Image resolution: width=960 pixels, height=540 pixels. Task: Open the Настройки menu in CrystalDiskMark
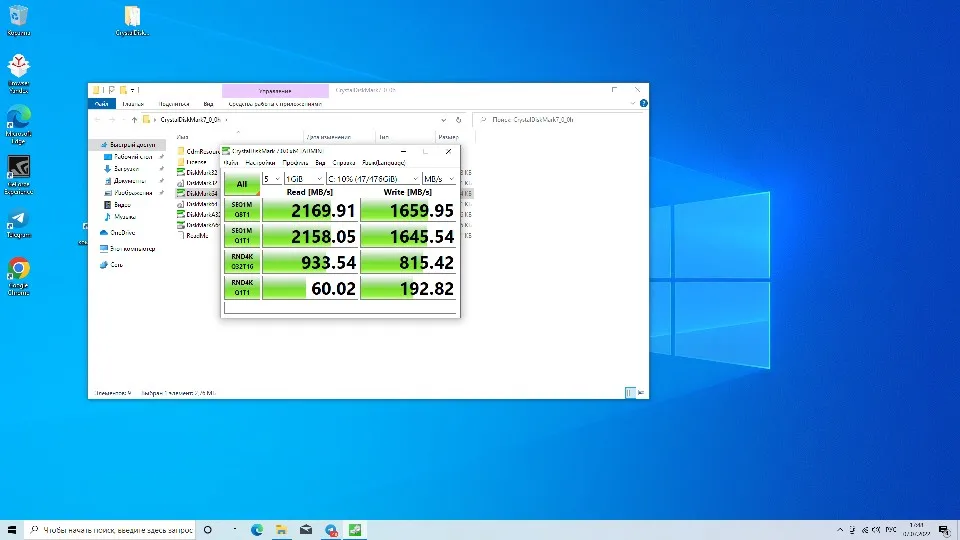coord(261,162)
